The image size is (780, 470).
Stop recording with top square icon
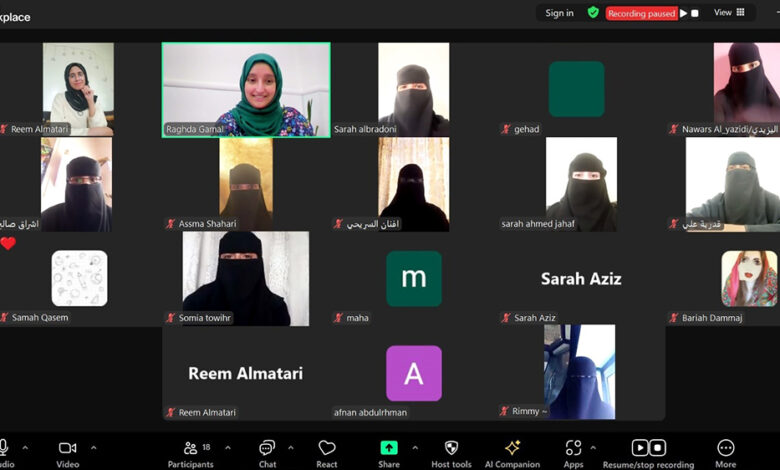[x=695, y=13]
